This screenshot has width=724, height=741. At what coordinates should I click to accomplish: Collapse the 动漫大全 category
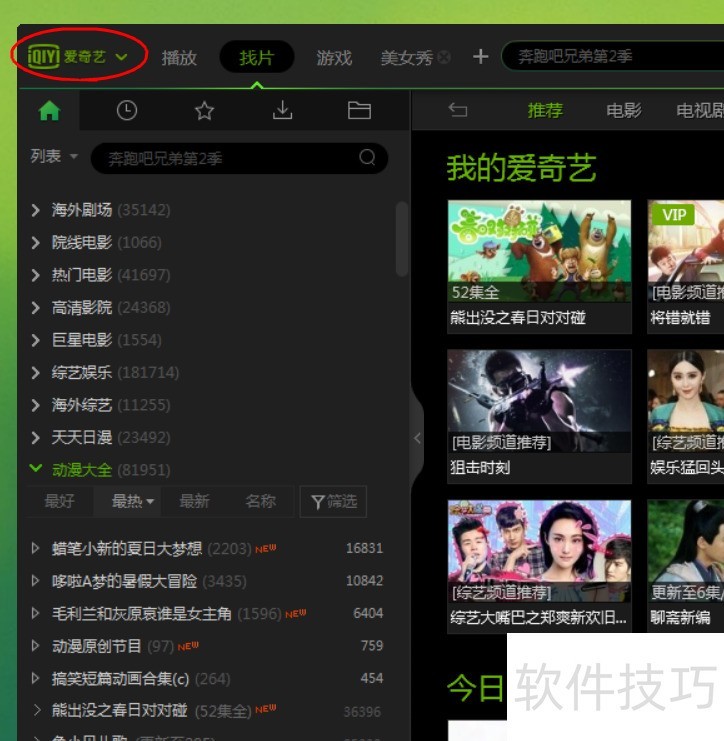click(x=36, y=469)
